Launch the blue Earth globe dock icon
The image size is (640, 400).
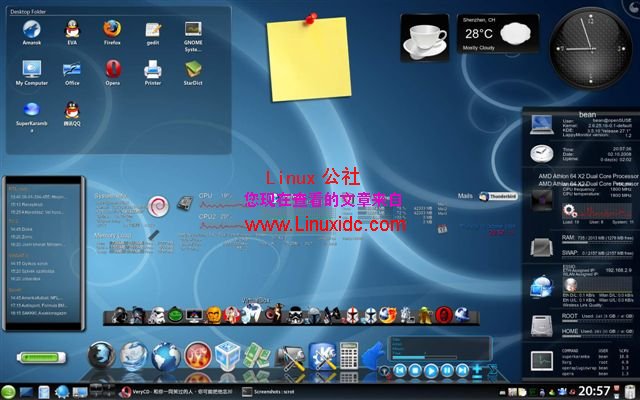pyautogui.click(x=166, y=356)
